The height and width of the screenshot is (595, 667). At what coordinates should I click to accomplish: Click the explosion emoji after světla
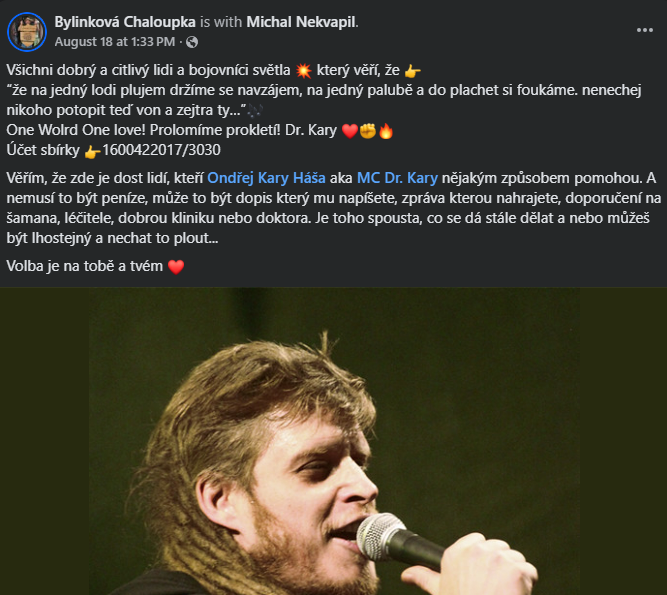click(x=303, y=71)
